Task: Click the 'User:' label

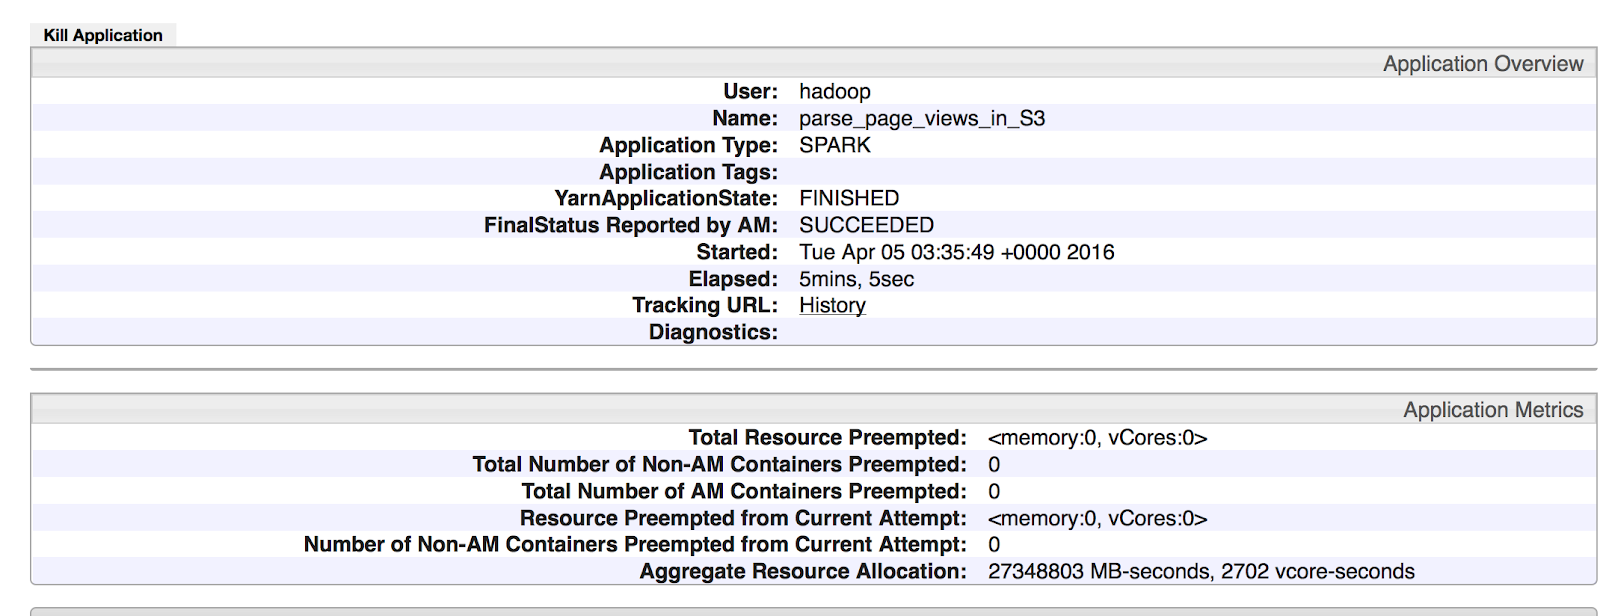Action: coord(750,91)
